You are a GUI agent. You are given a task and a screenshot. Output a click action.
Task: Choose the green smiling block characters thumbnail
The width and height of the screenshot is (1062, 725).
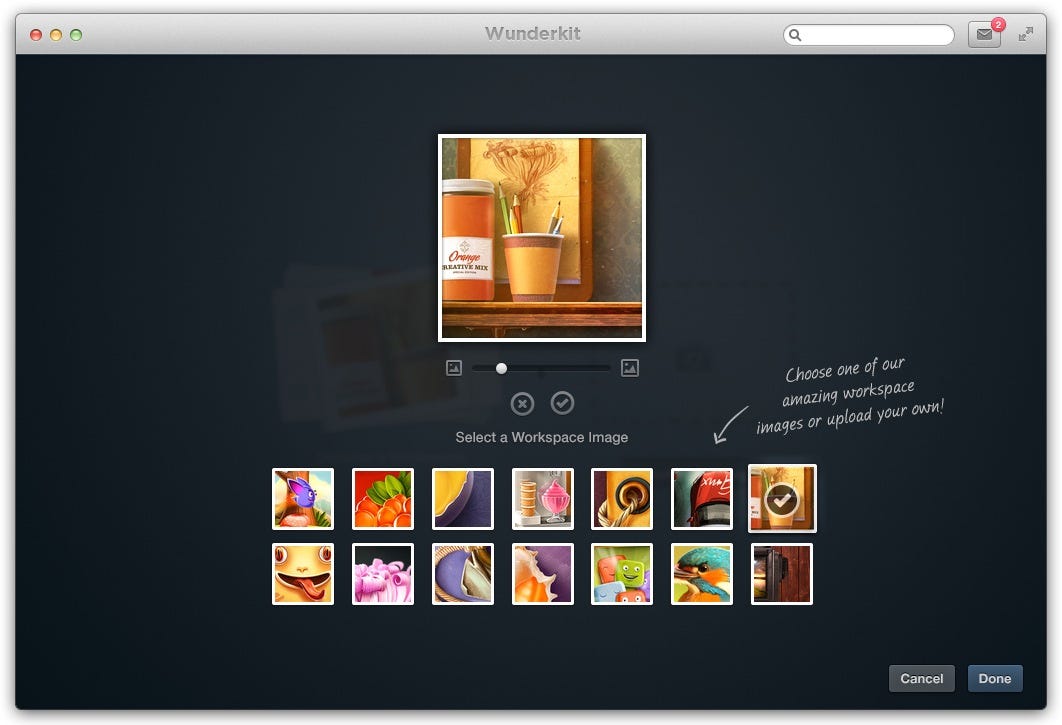coord(622,574)
